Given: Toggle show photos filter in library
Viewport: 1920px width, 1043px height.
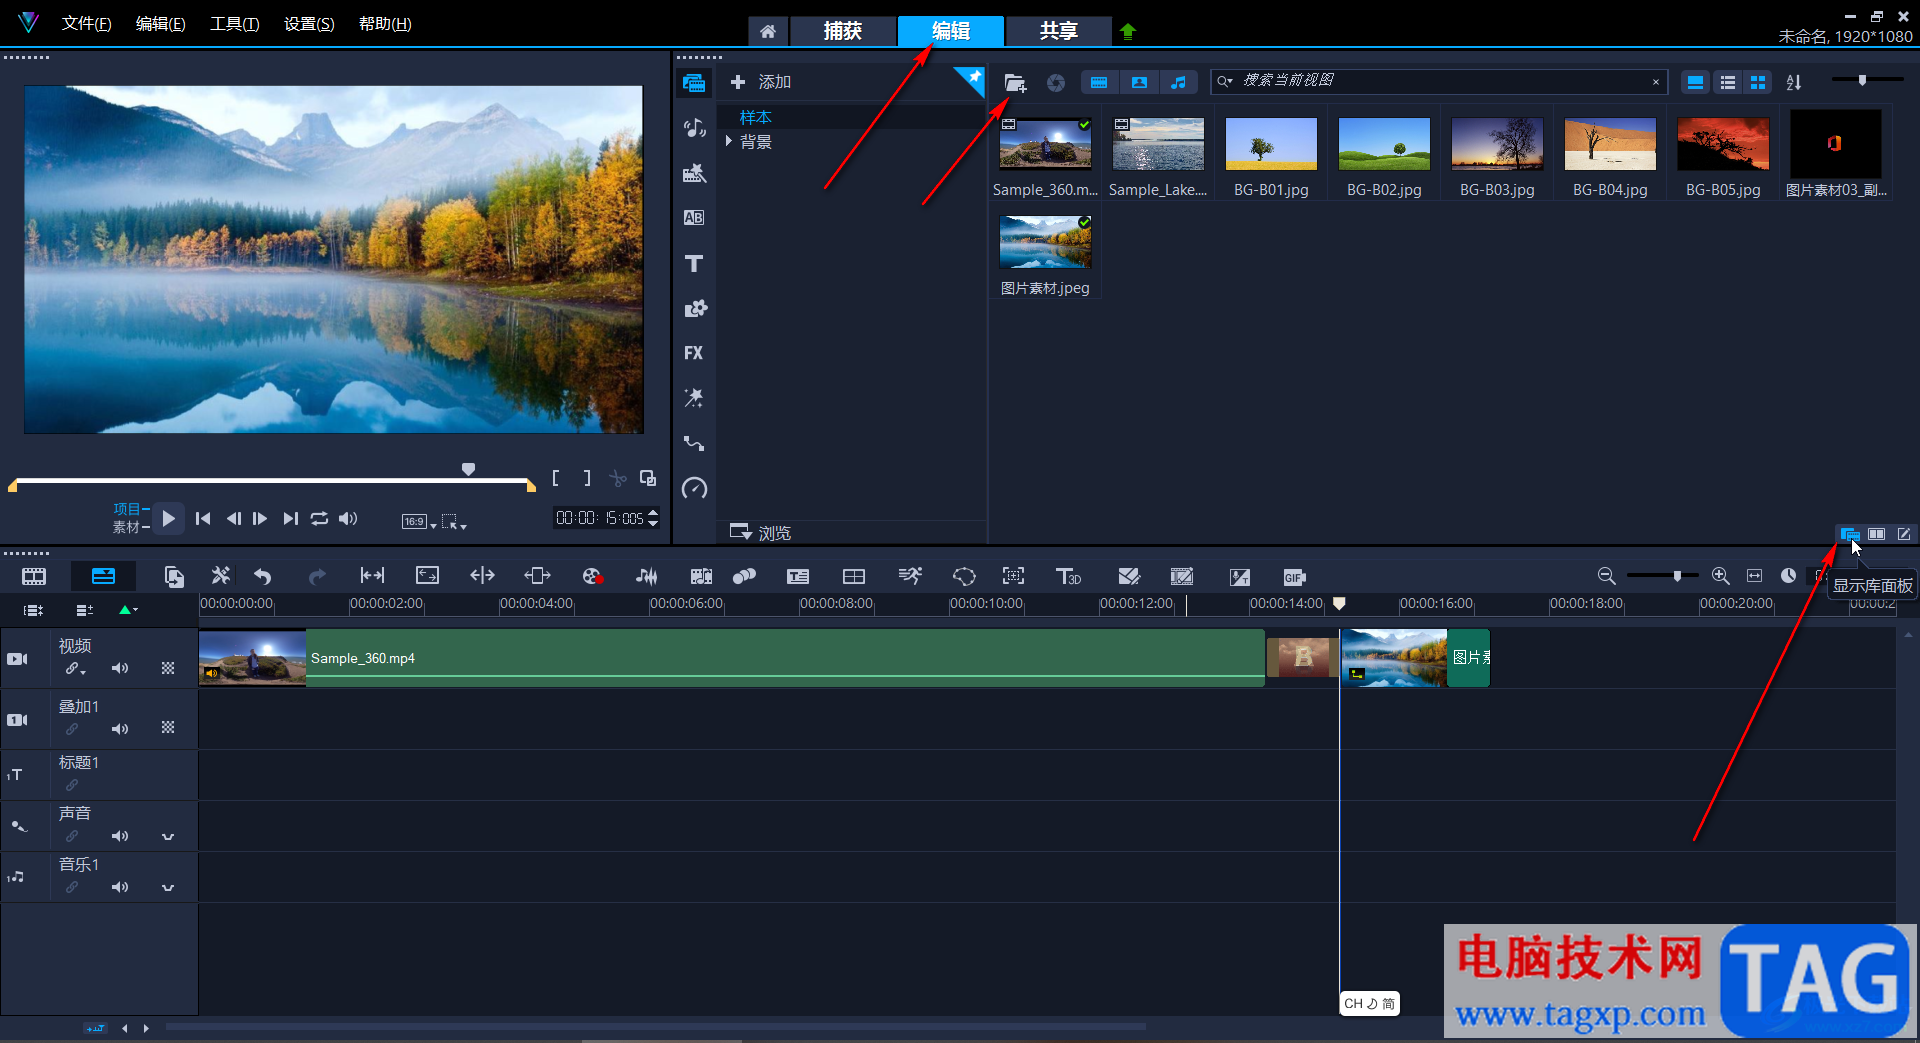Looking at the screenshot, I should click(x=1139, y=83).
